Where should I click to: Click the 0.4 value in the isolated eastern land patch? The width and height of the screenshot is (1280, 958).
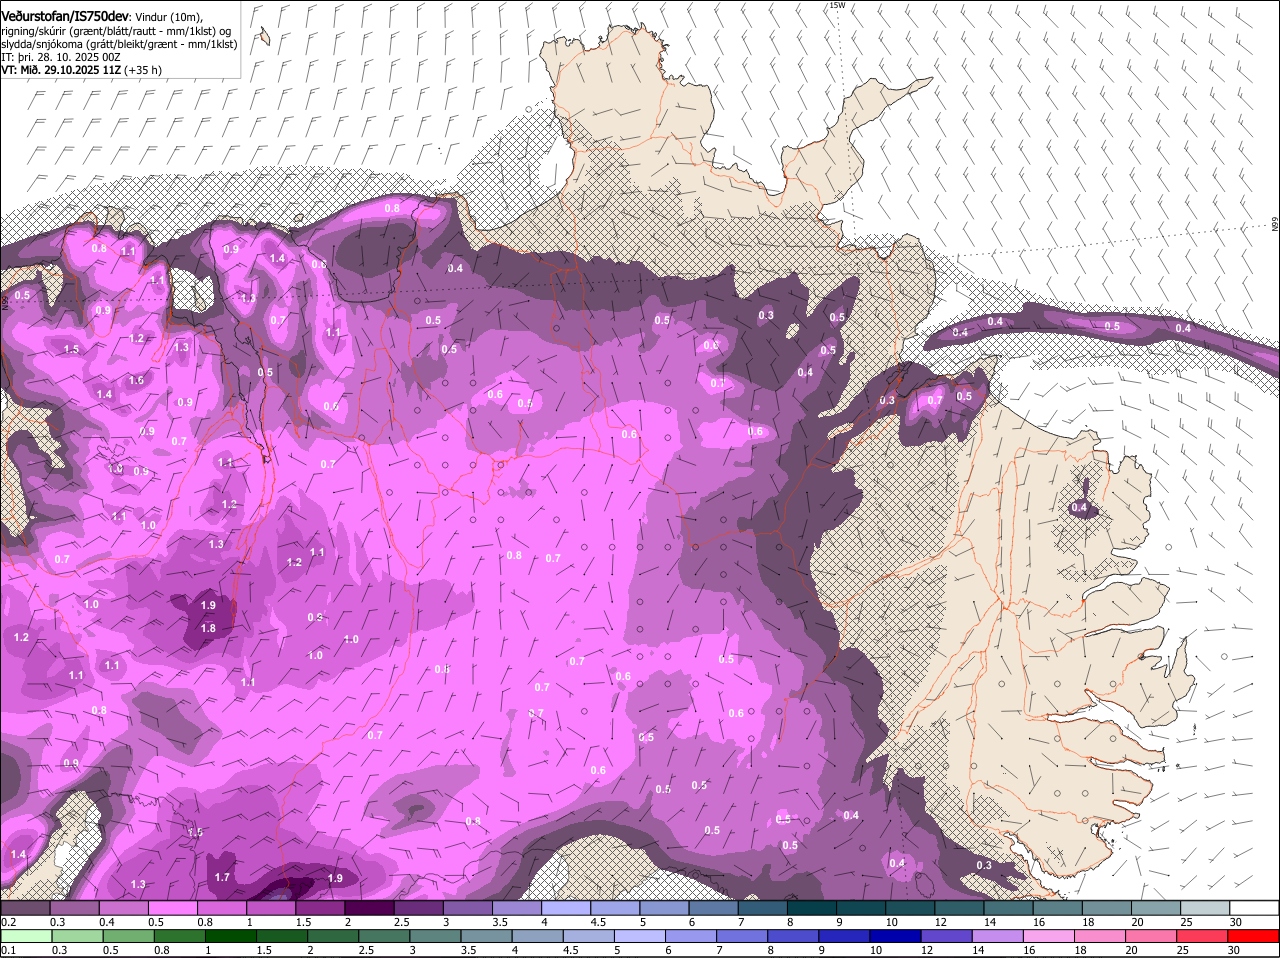[1079, 508]
